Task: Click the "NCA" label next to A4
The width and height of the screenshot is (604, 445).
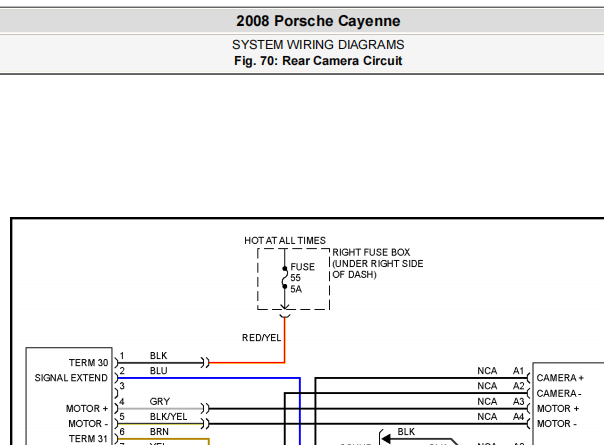Action: pyautogui.click(x=487, y=416)
